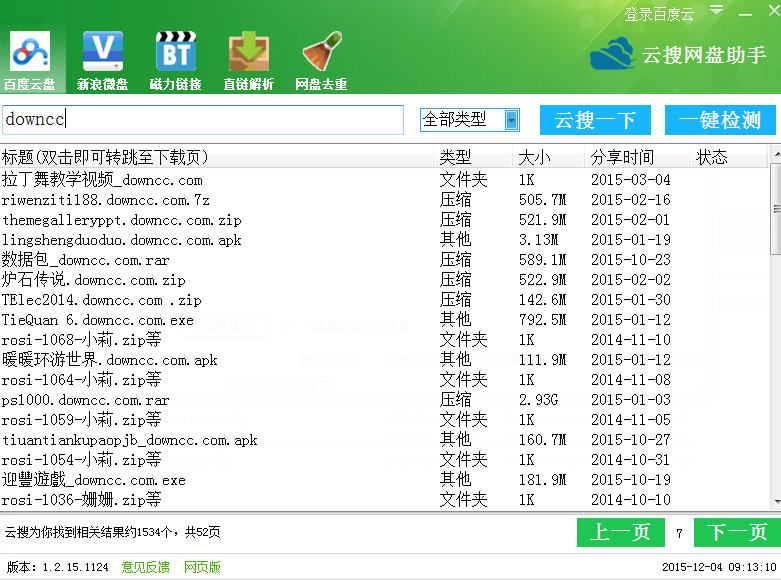This screenshot has width=781, height=580.
Task: Click the scrollbar down arrow in results list
Action: coord(776,502)
